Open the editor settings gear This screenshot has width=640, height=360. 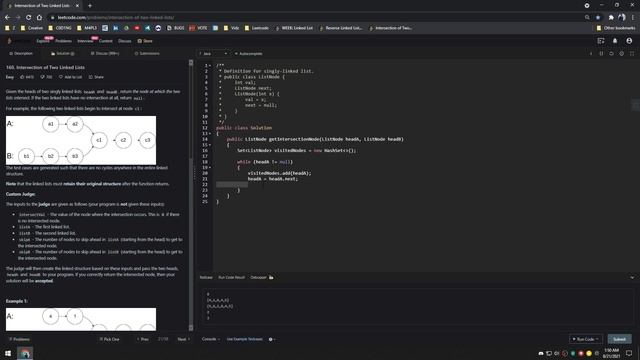pyautogui.click(x=621, y=53)
